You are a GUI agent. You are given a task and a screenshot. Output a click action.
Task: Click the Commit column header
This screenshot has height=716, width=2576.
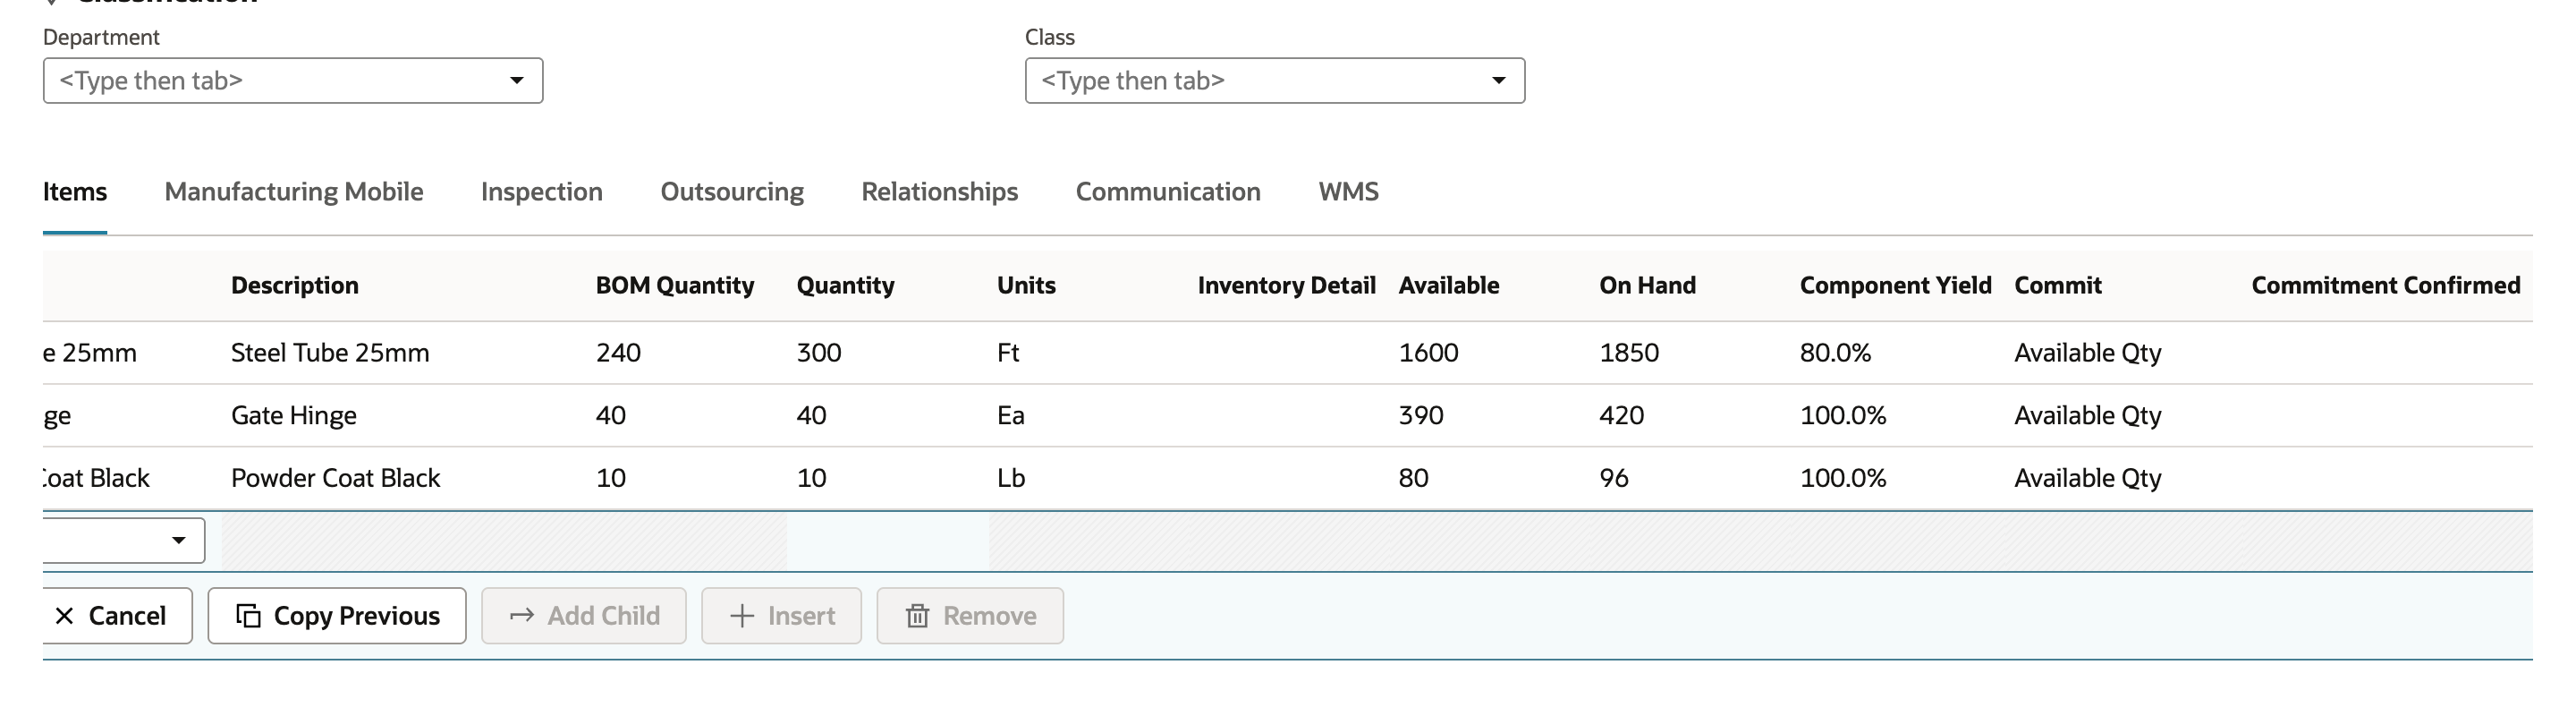pyautogui.click(x=2058, y=286)
